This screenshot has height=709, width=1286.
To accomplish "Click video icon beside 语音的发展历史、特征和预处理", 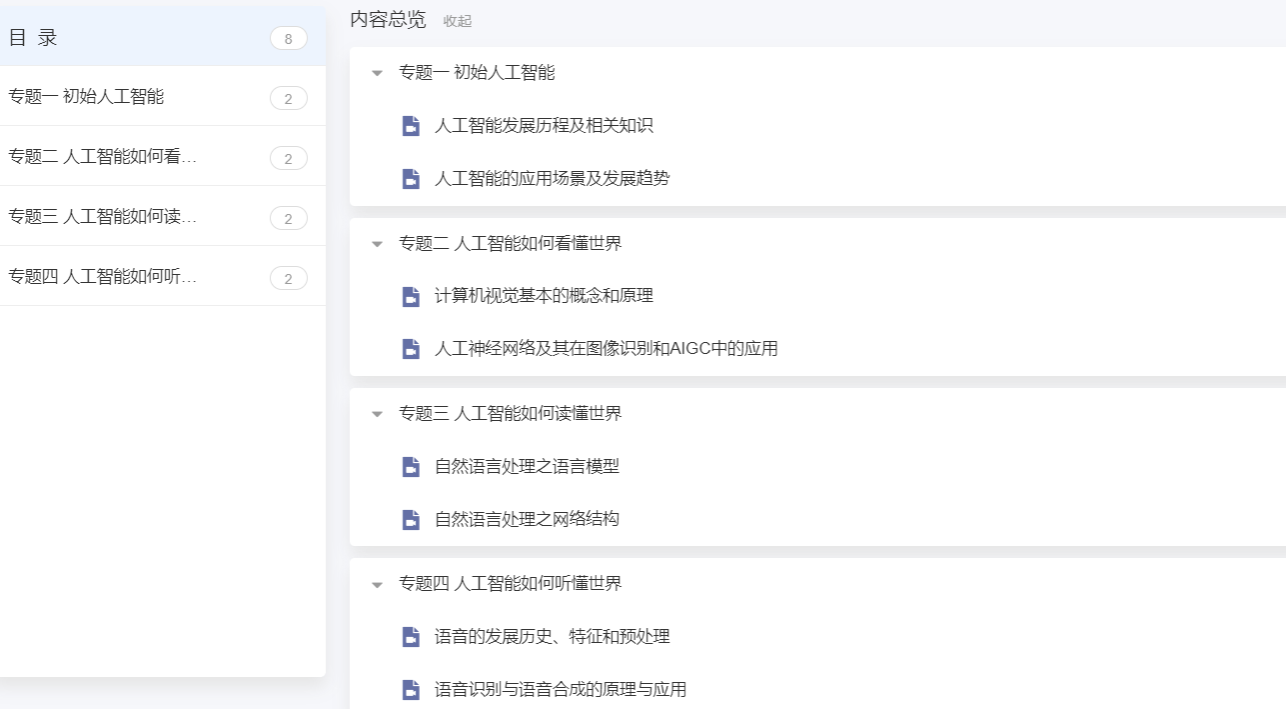I will (410, 637).
